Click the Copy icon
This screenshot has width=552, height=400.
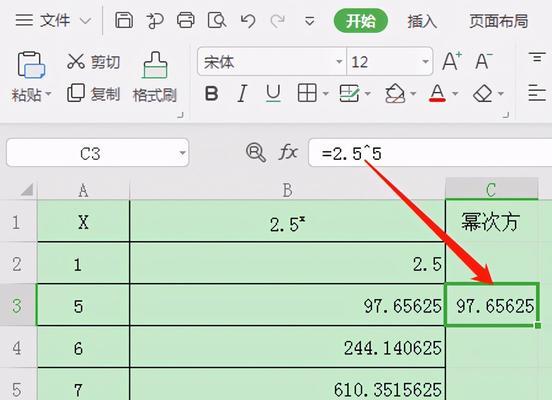[76, 93]
